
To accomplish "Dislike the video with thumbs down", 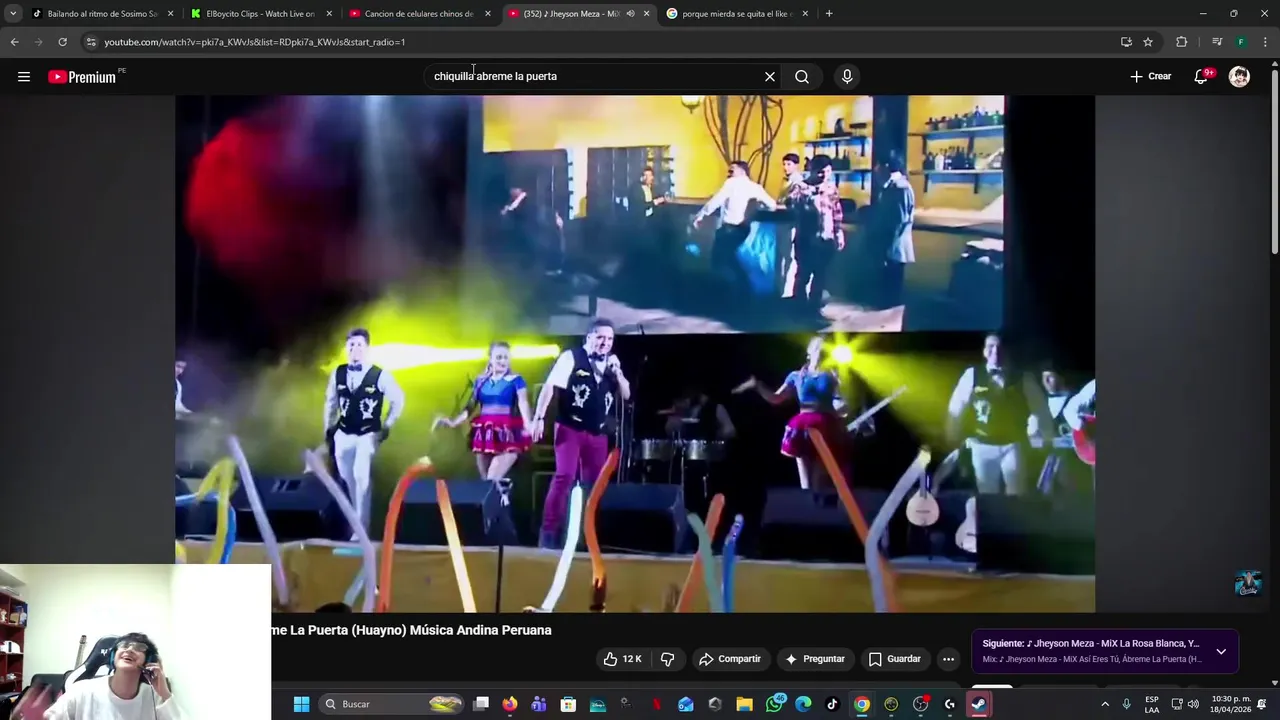I will (667, 659).
